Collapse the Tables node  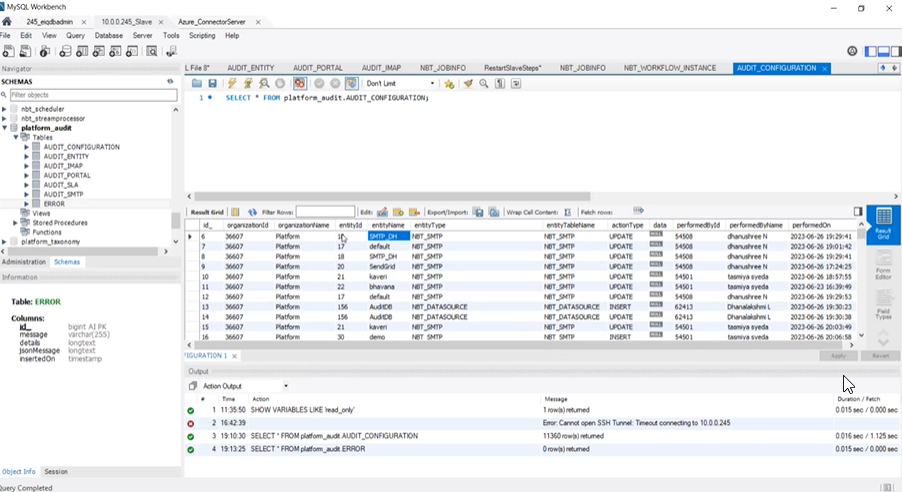point(16,138)
